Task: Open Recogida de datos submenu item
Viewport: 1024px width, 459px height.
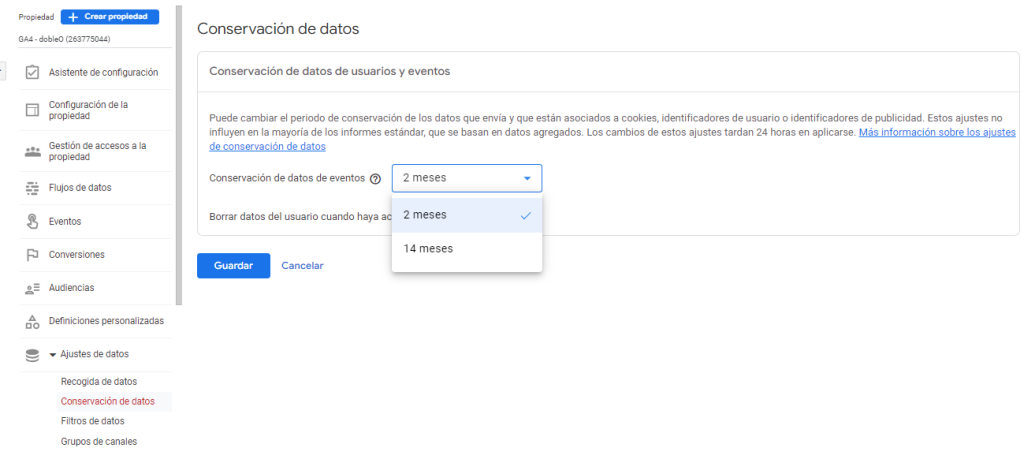Action: point(98,381)
